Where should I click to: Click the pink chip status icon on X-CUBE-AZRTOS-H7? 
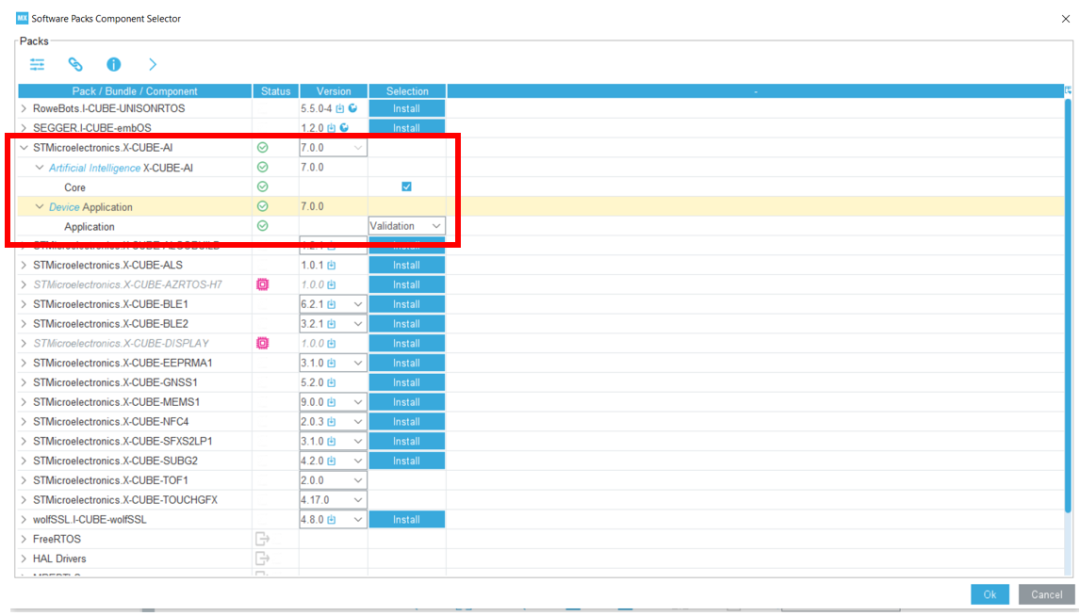tap(262, 285)
